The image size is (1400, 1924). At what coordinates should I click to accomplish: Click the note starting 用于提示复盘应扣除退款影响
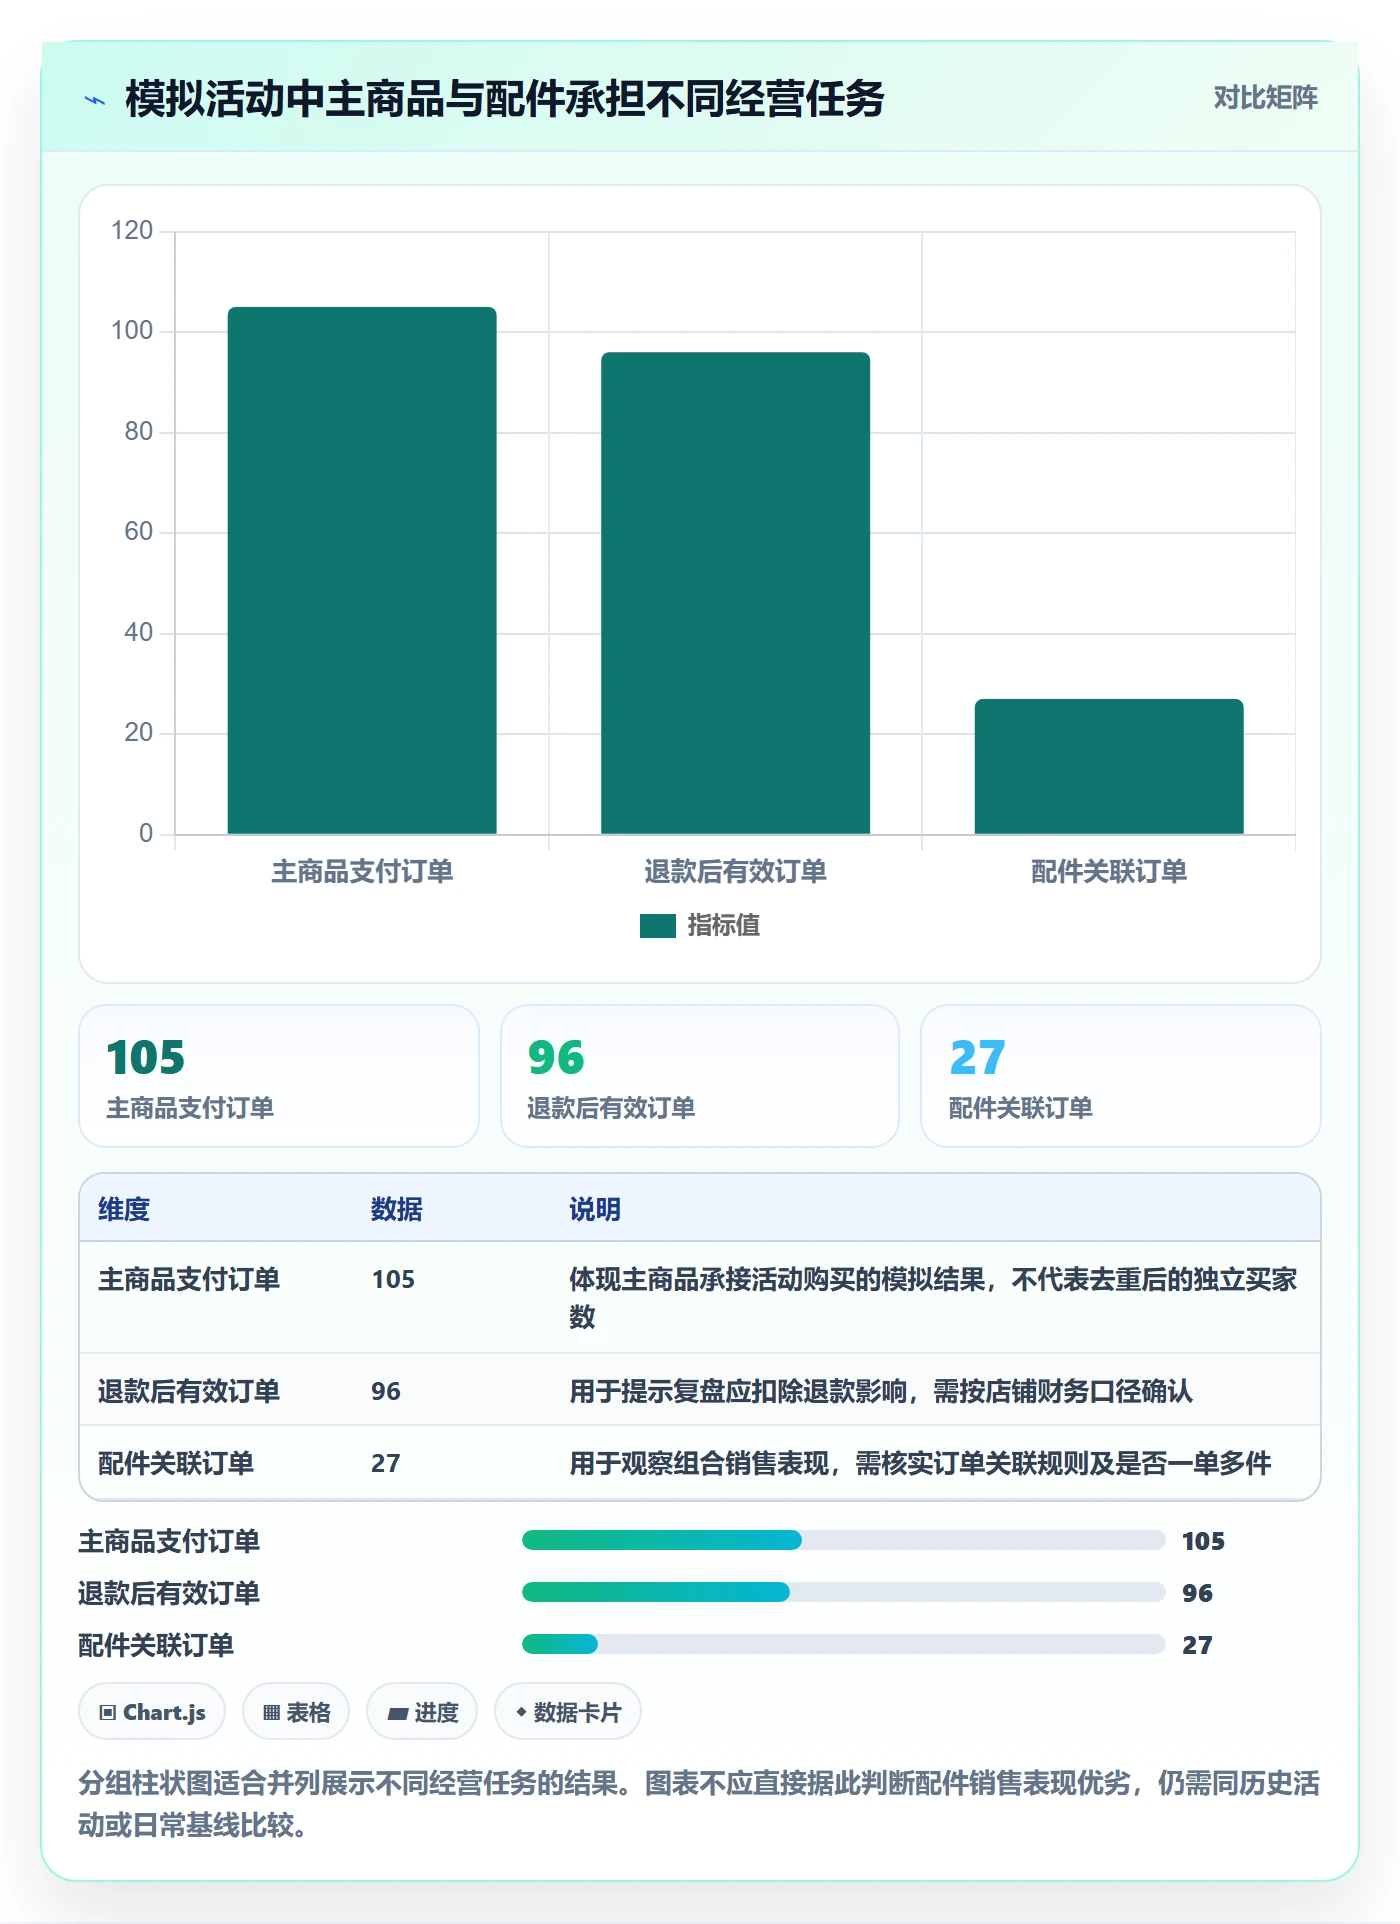click(881, 1392)
